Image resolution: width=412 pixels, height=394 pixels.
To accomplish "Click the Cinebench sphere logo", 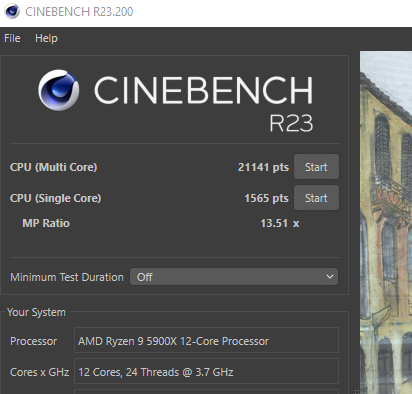I will pyautogui.click(x=59, y=90).
